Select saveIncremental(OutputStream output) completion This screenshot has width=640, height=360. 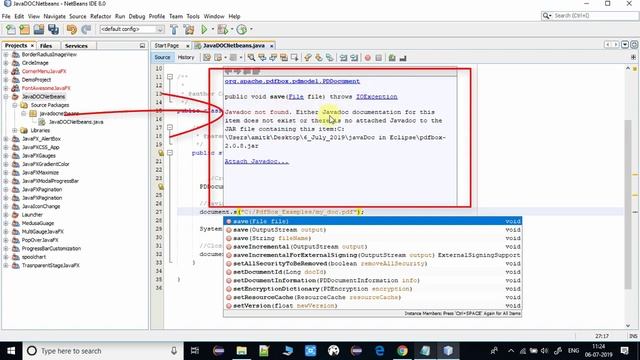373,247
